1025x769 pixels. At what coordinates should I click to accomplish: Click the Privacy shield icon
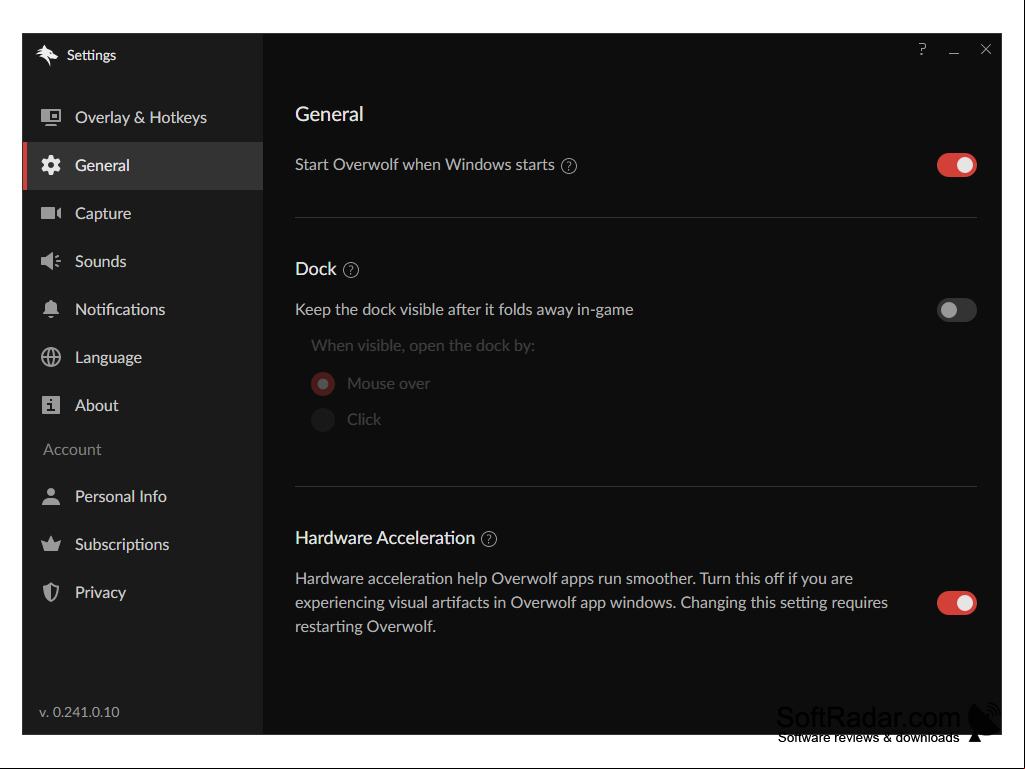tap(51, 592)
